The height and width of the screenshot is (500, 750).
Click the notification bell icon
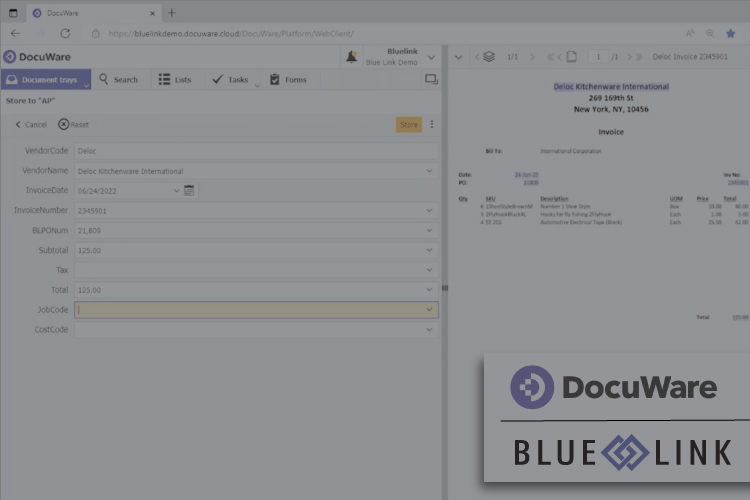[351, 58]
